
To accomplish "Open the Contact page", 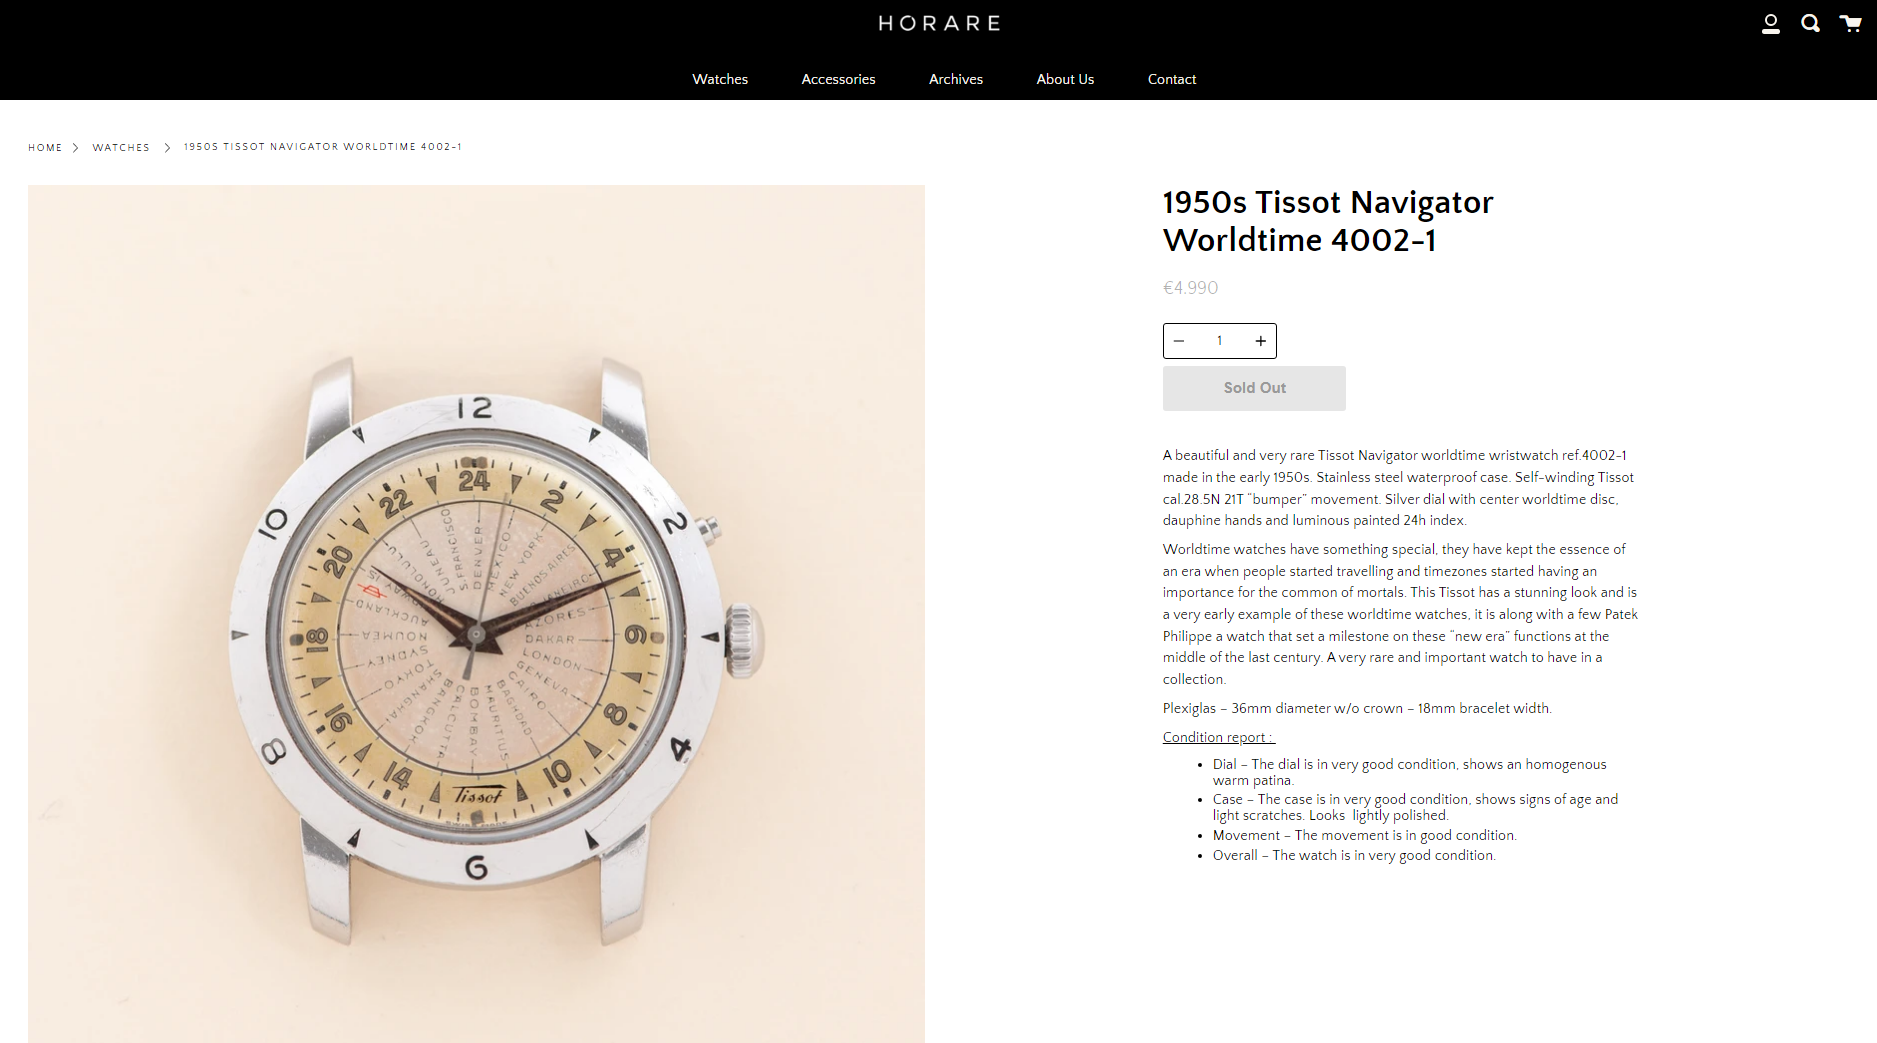I will coord(1172,79).
